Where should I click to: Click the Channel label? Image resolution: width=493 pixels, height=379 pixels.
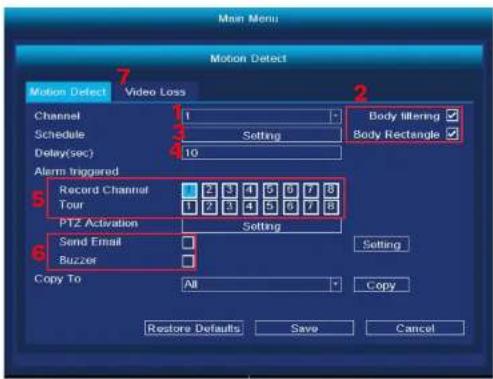[x=57, y=116]
